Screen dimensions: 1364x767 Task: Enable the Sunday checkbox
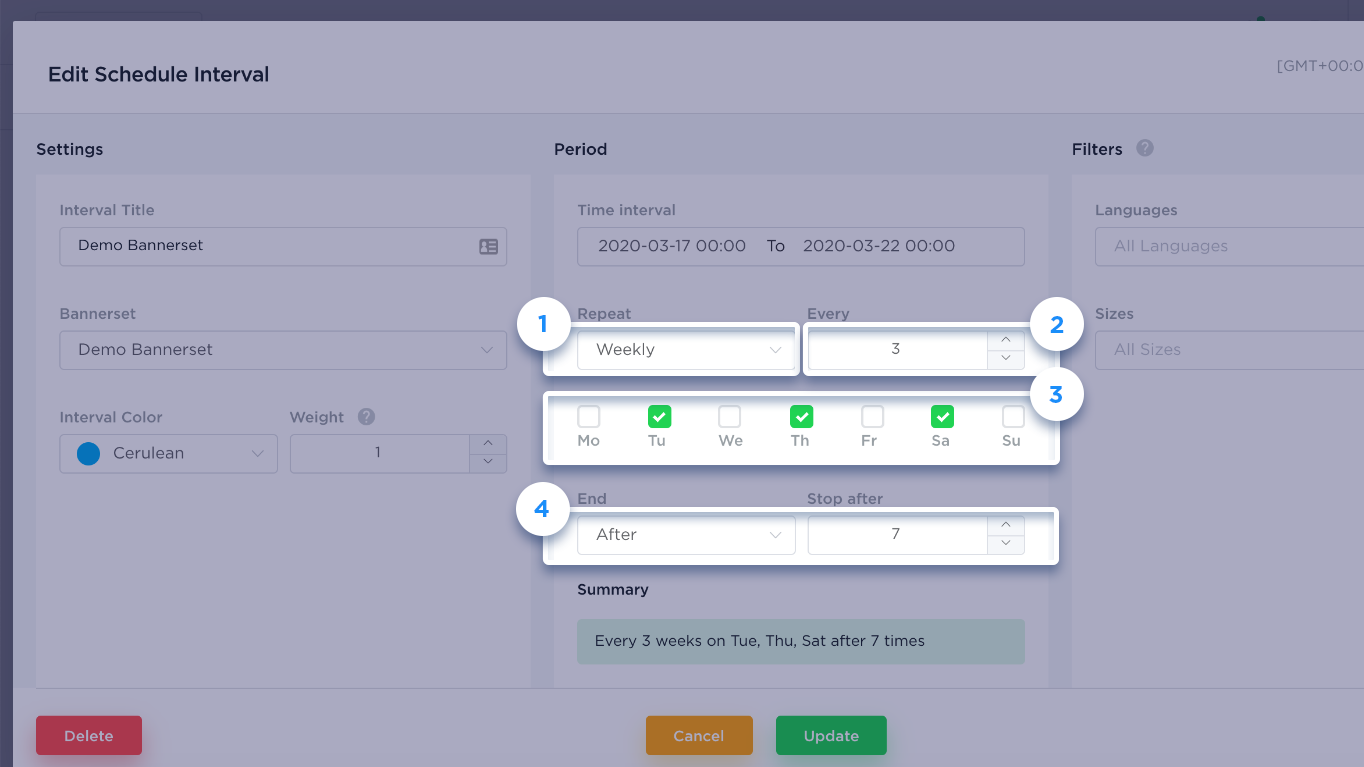tap(1013, 416)
